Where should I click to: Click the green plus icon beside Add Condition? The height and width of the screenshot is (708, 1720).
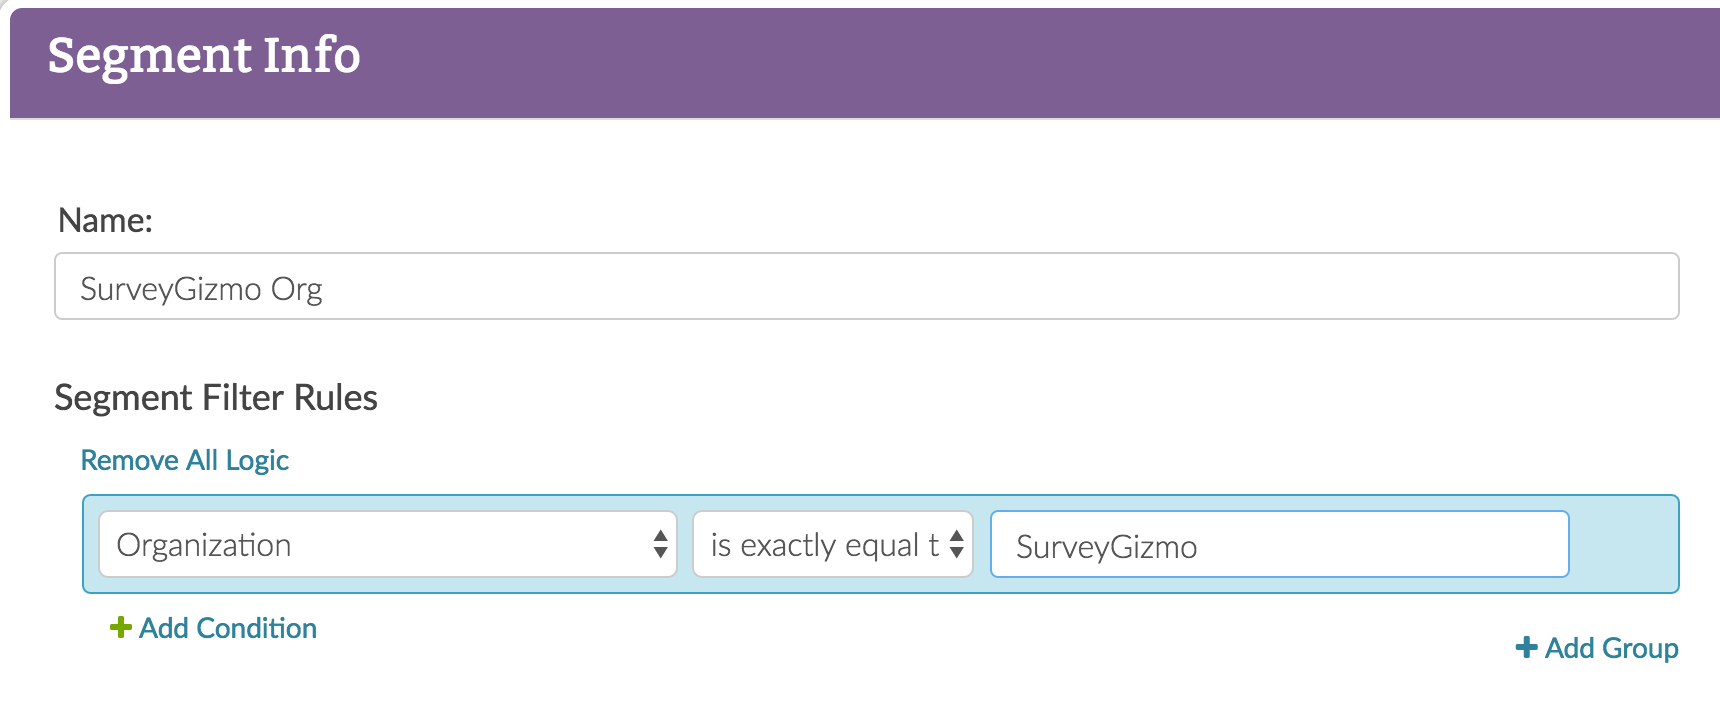(x=120, y=628)
